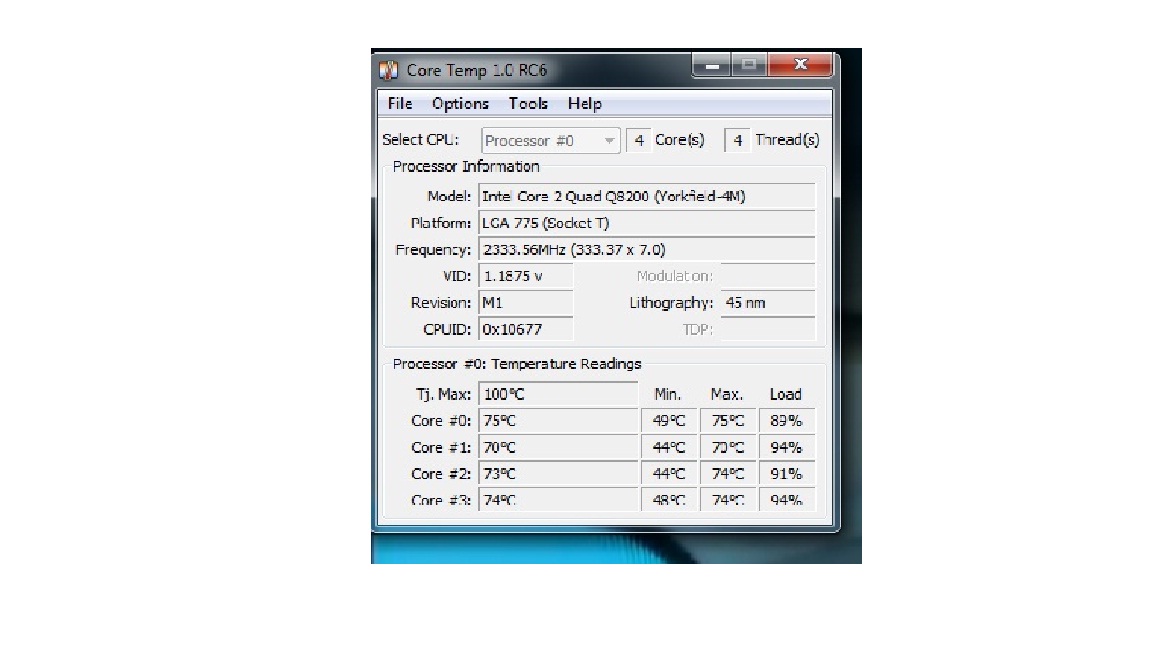The image size is (1152, 648).
Task: Click Core #0 maximum temperature 75°C
Action: [727, 421]
